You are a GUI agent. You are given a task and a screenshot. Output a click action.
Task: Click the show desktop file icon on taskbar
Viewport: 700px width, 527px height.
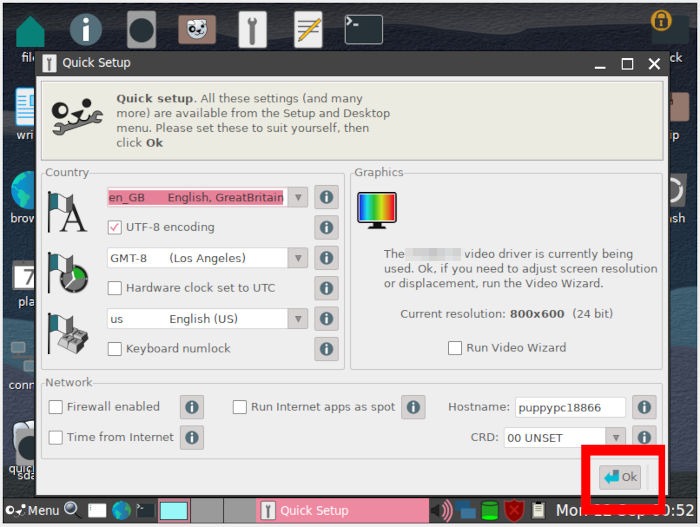(97, 510)
